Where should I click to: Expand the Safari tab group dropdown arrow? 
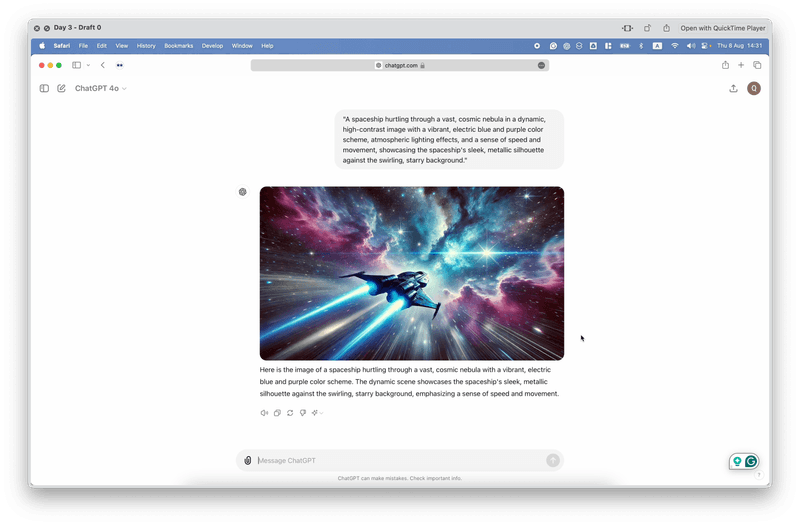click(x=88, y=65)
